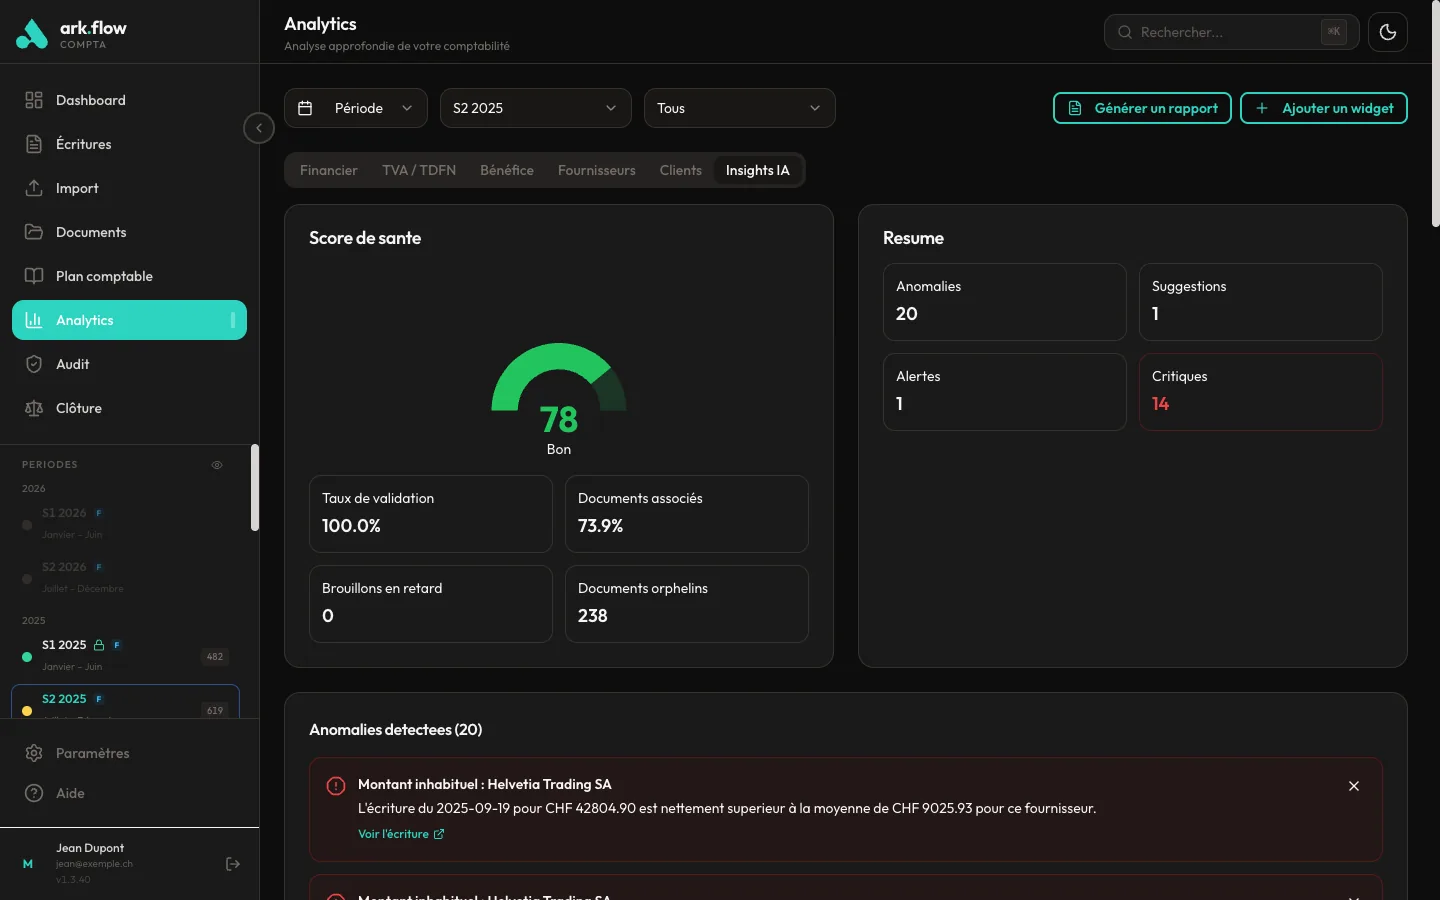Screen dimensions: 1440x900
Task: Switch to the TVA / TDFN tab
Action: point(418,170)
